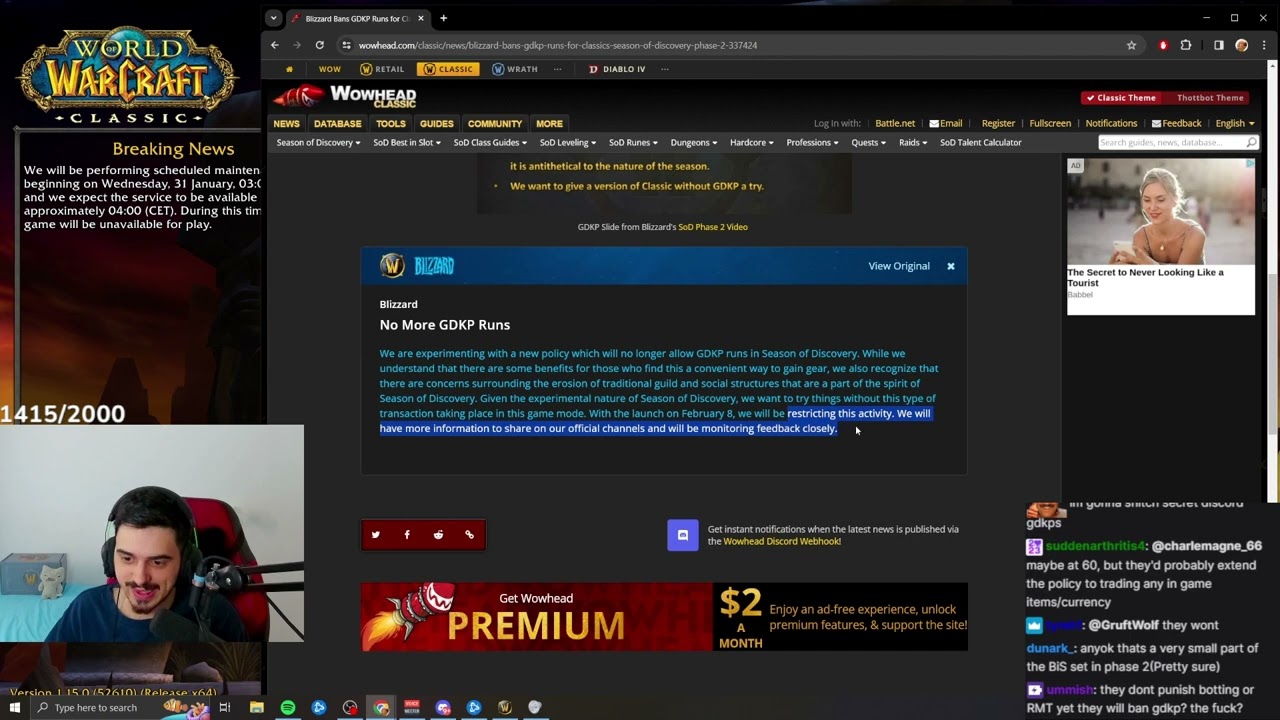
Task: Expand Raids menu
Action: coord(913,142)
